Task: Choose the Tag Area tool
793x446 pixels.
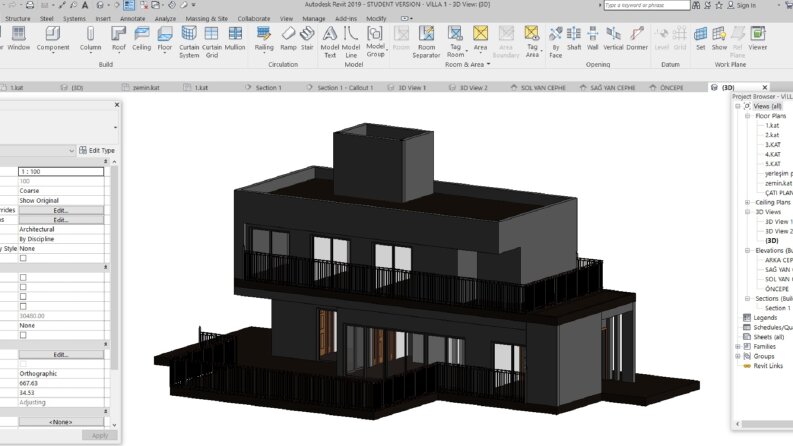Action: pyautogui.click(x=532, y=42)
